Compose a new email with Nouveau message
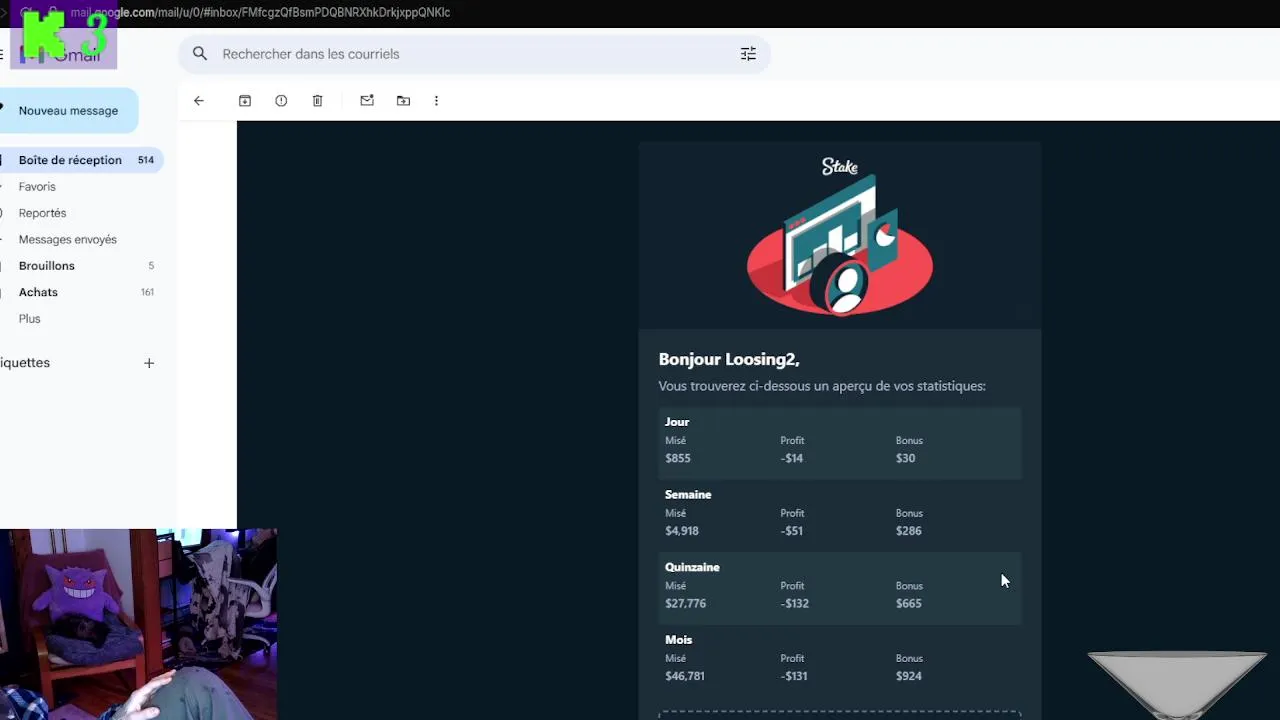This screenshot has width=1280, height=720. click(68, 111)
